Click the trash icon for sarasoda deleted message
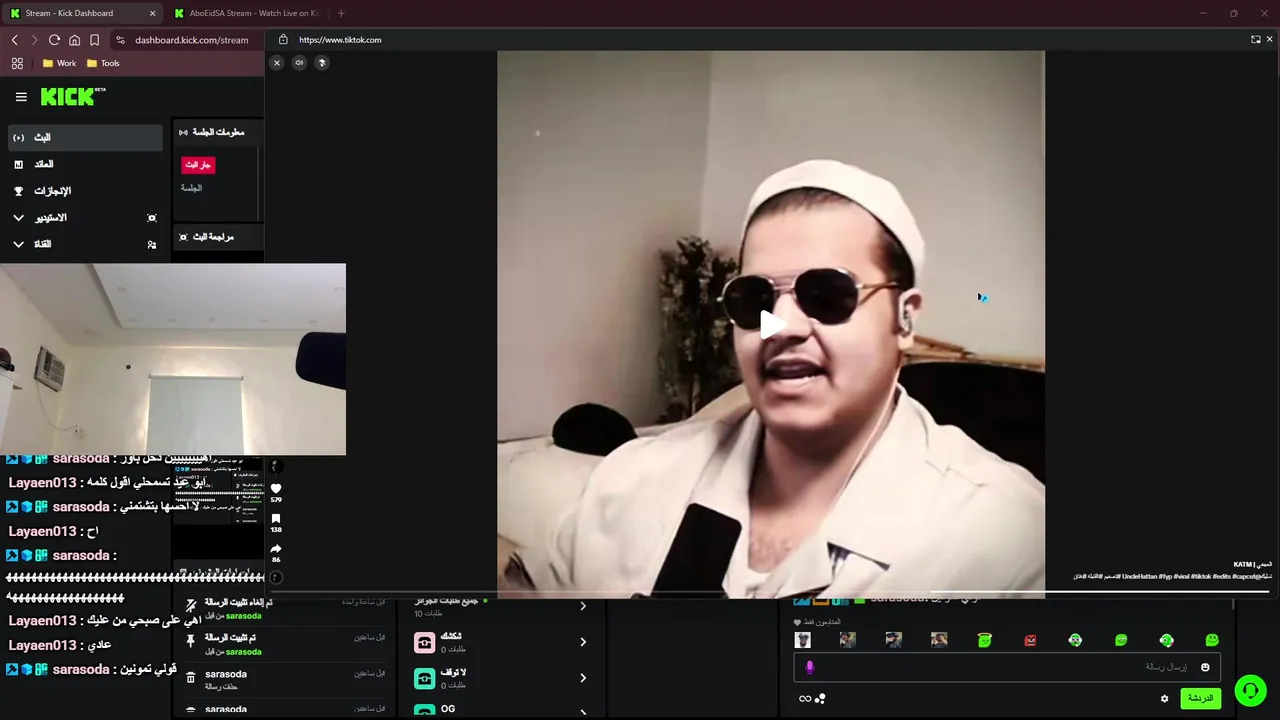The width and height of the screenshot is (1280, 720). (190, 678)
